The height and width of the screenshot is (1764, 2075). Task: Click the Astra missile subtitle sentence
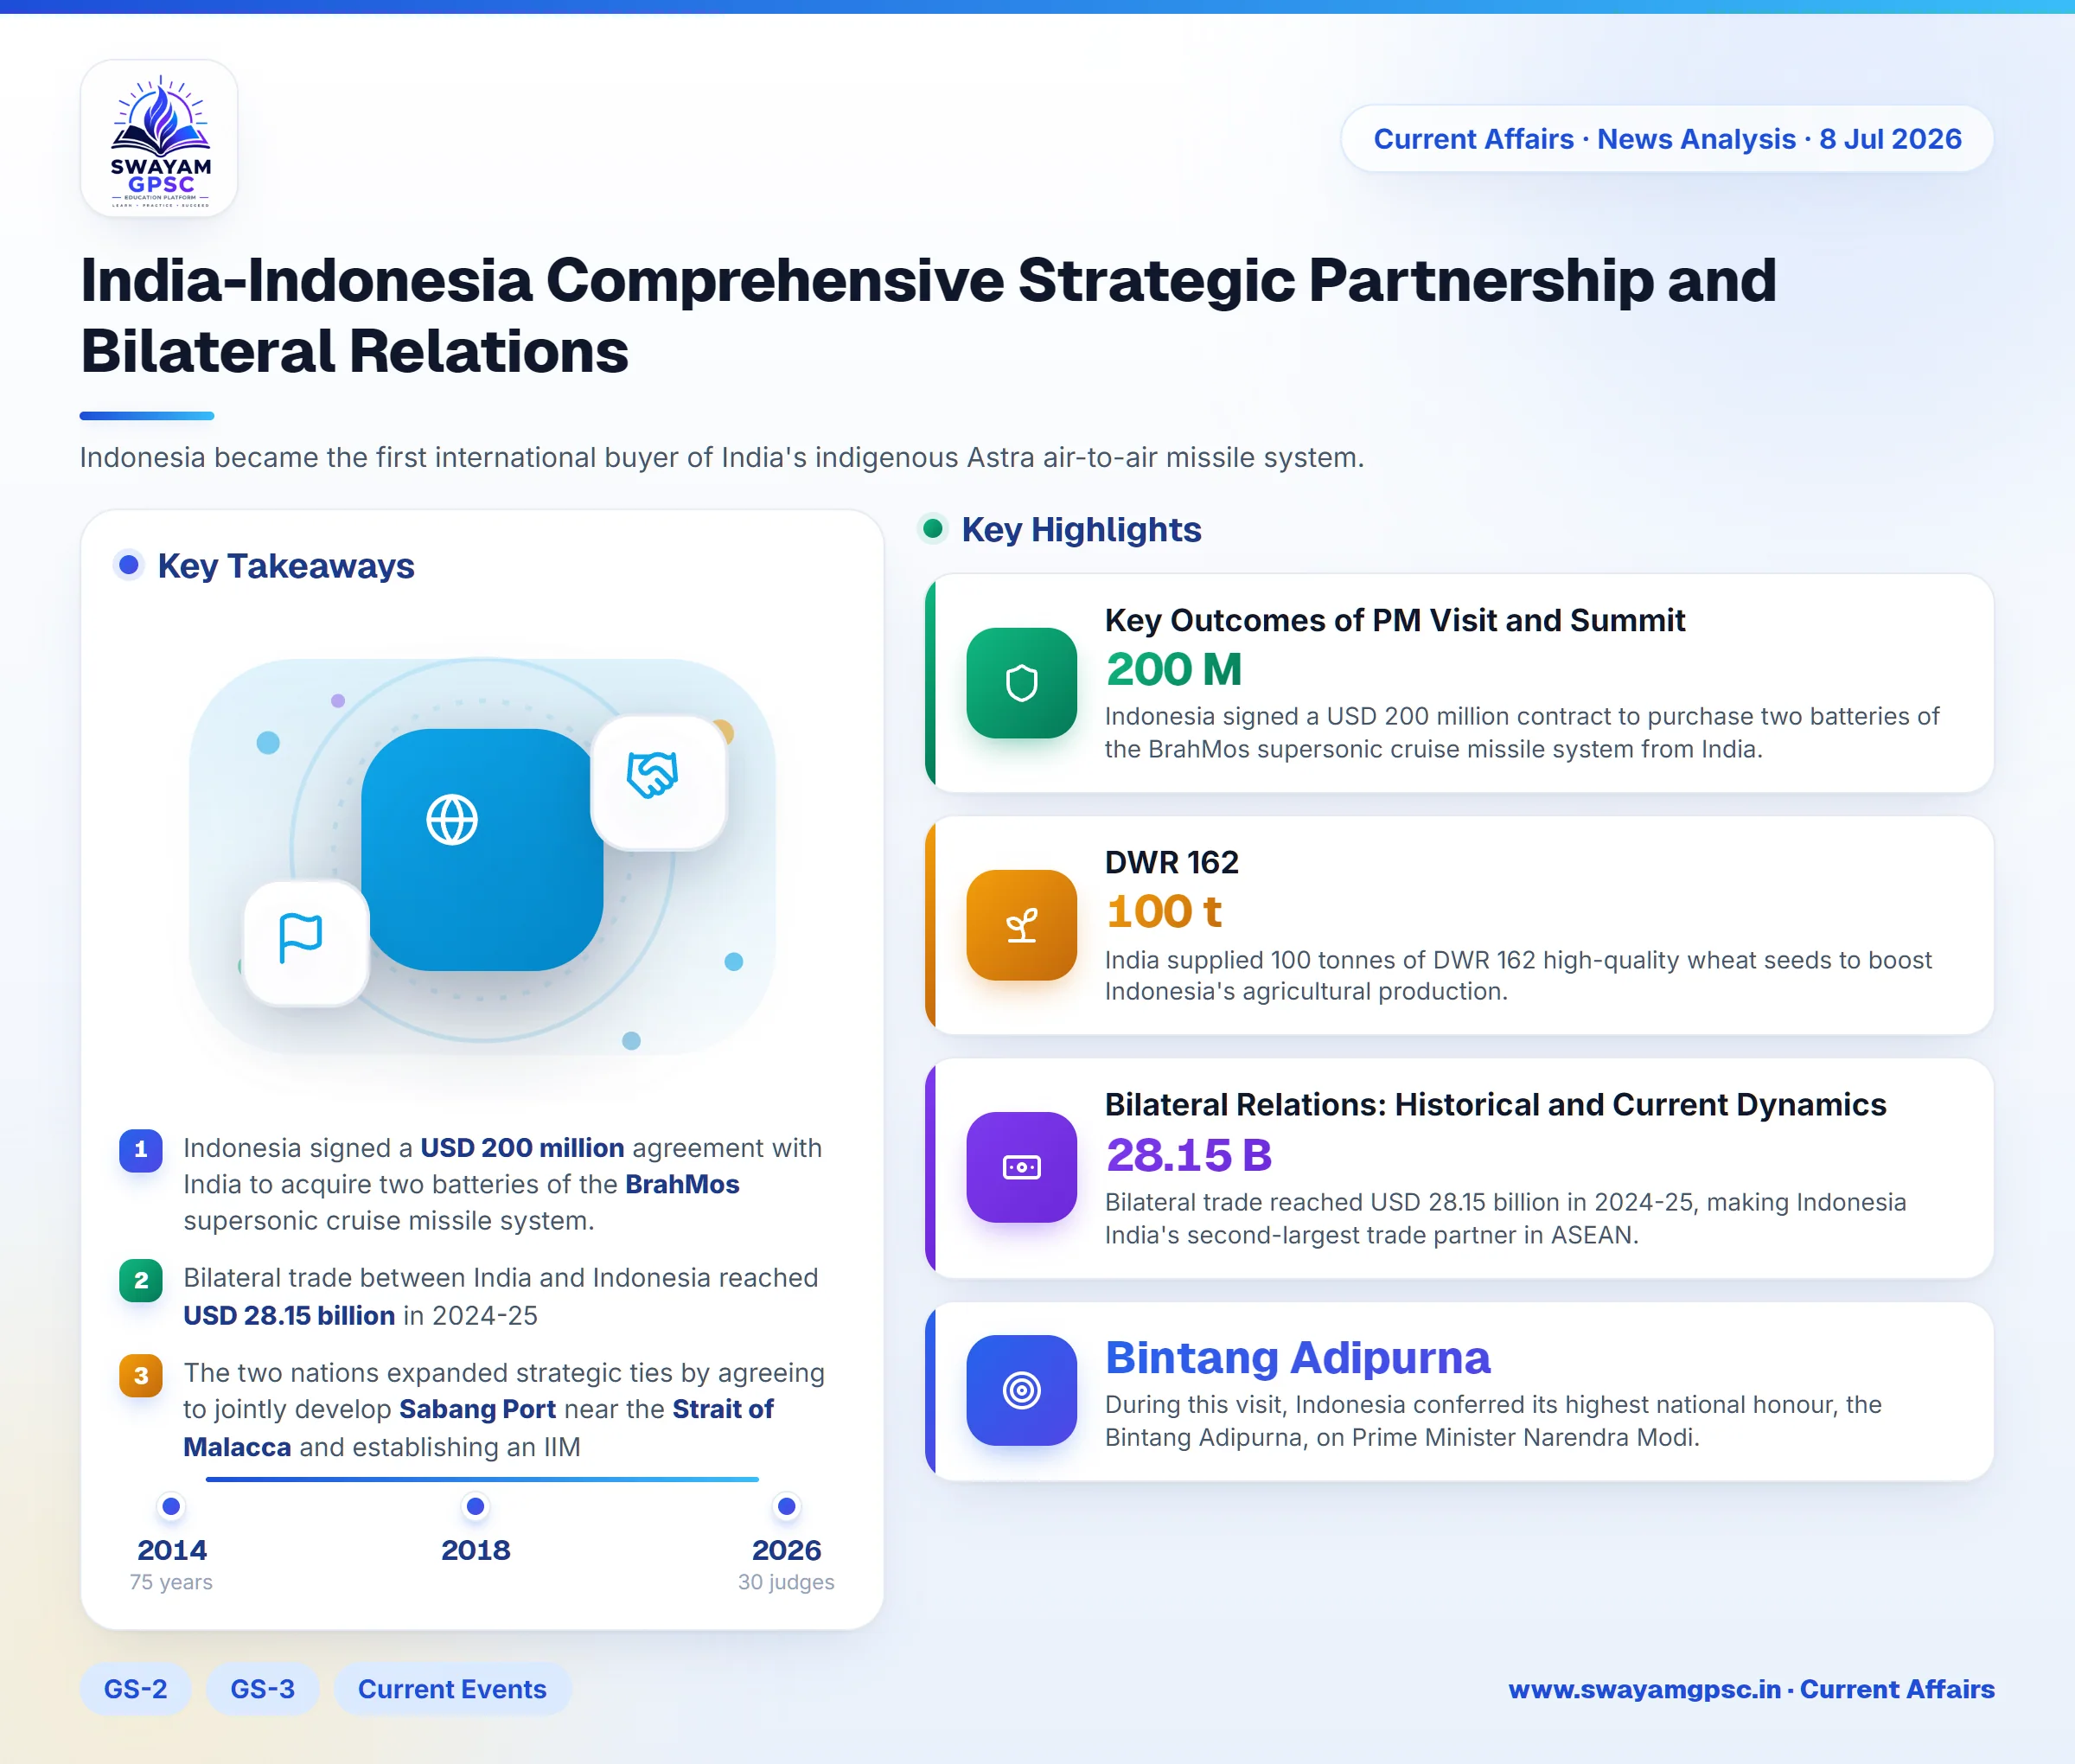[722, 458]
